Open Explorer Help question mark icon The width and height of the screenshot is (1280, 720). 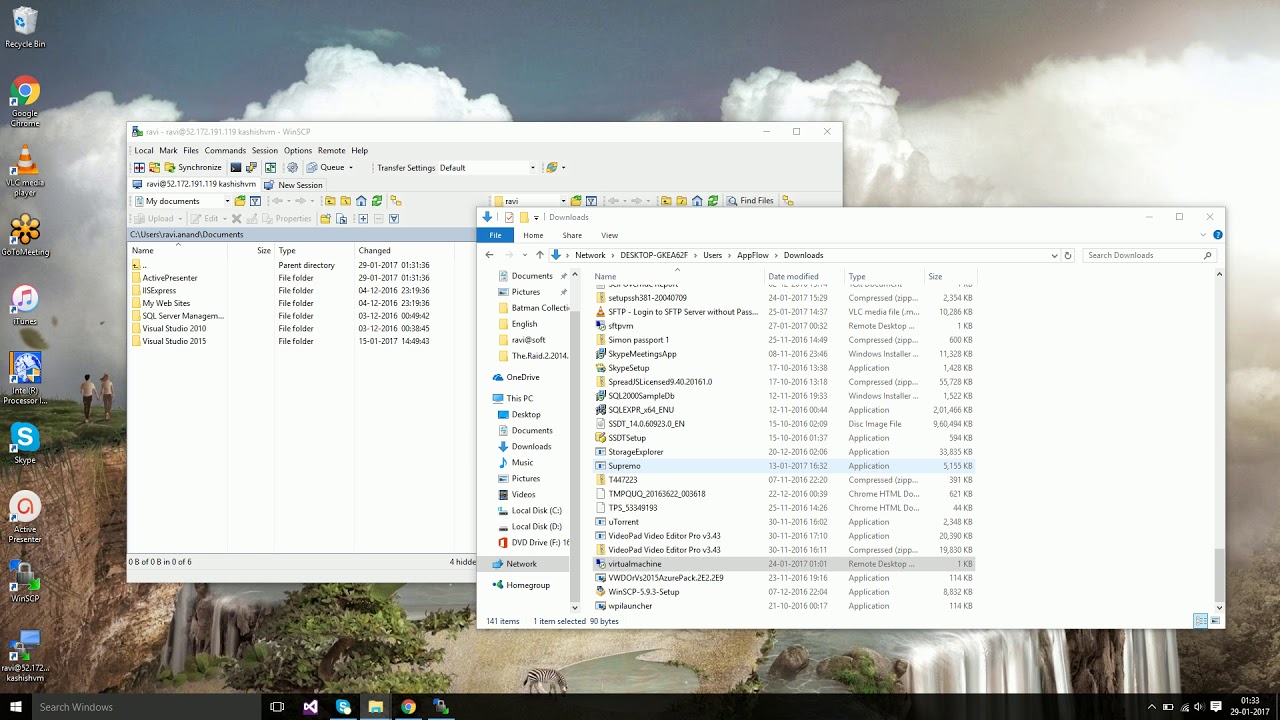1218,235
